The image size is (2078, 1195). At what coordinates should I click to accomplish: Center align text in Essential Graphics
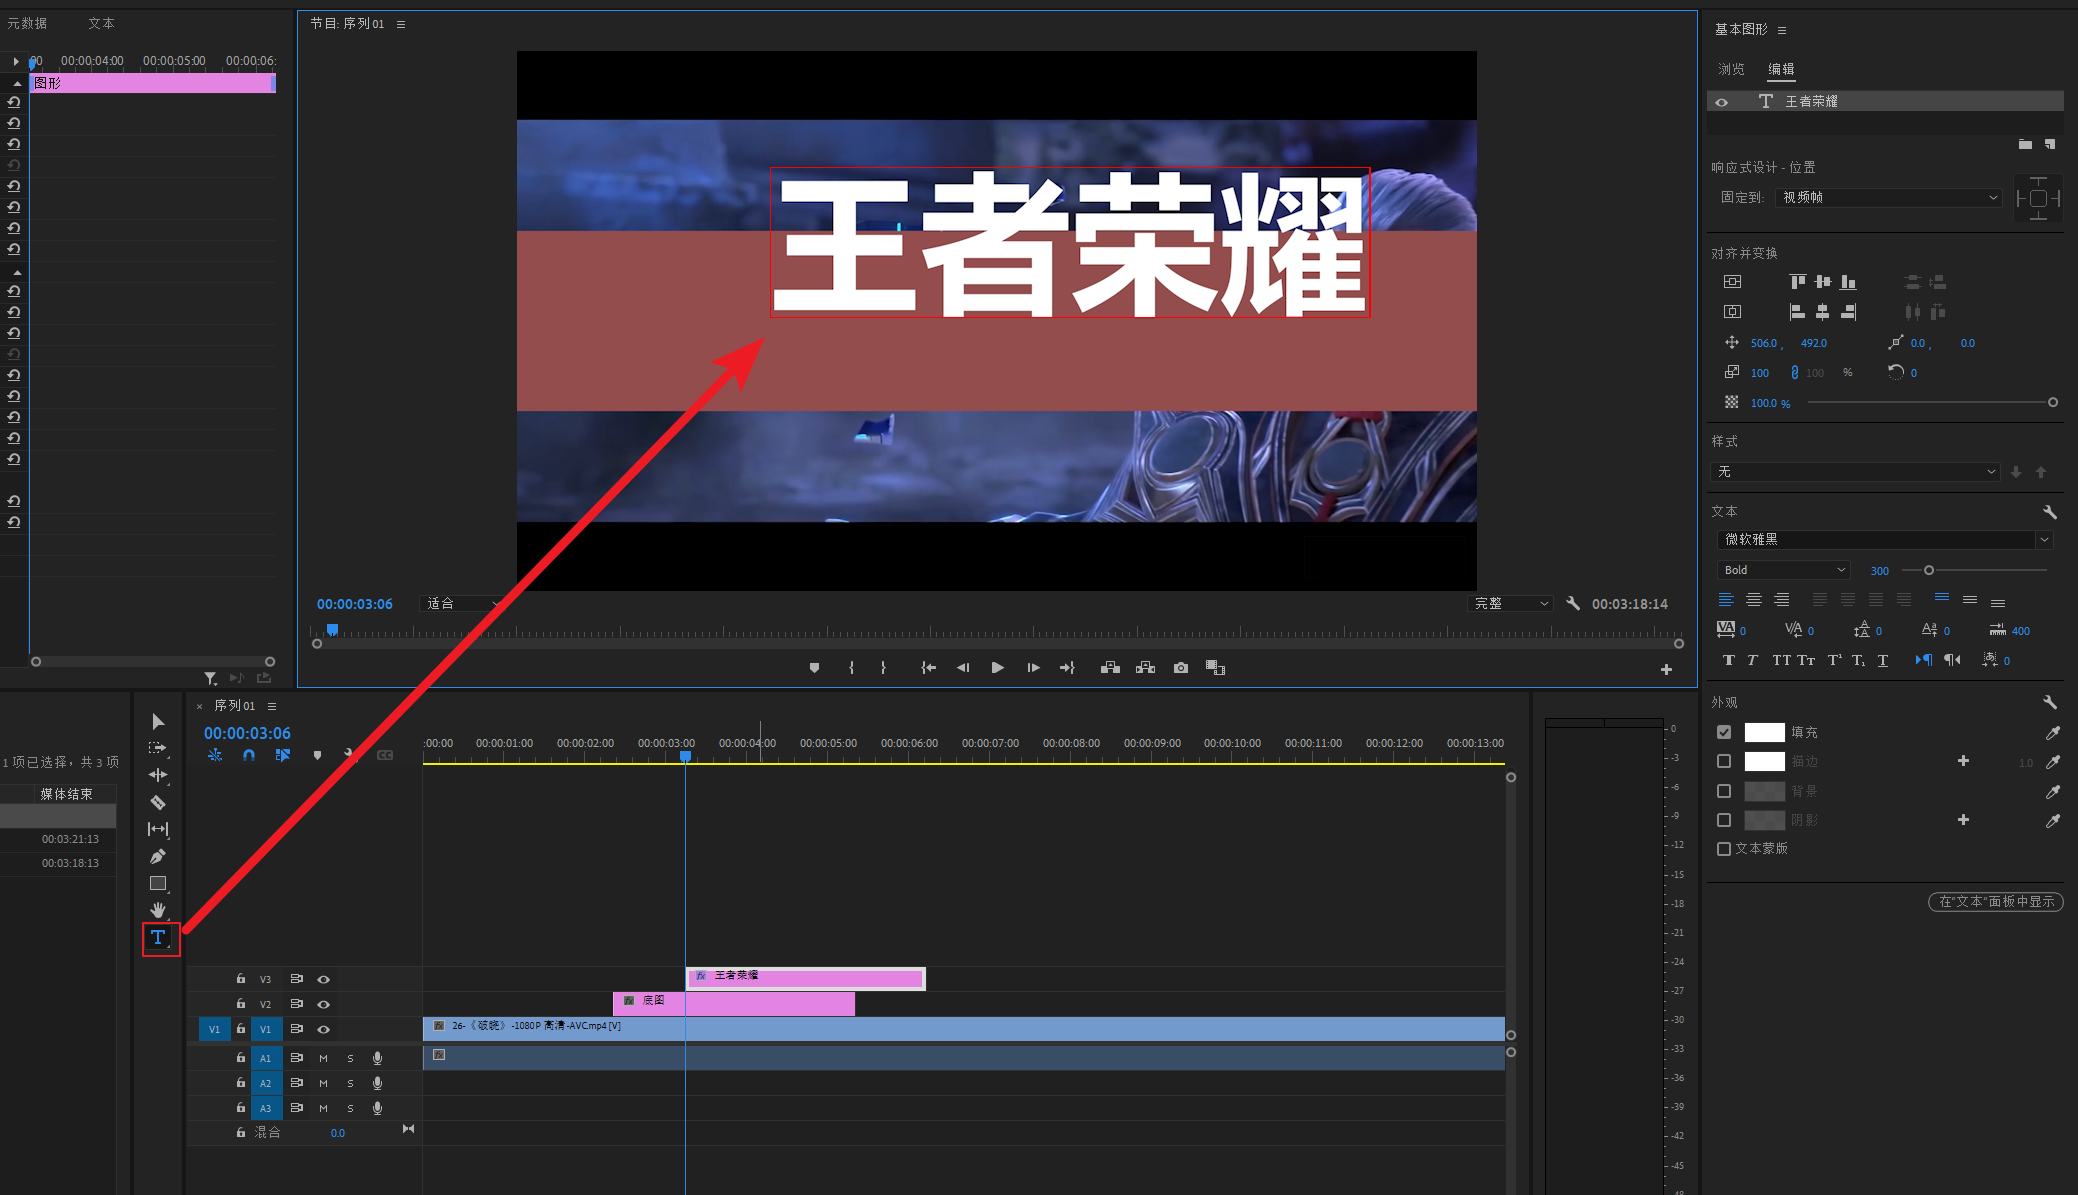coord(1754,600)
